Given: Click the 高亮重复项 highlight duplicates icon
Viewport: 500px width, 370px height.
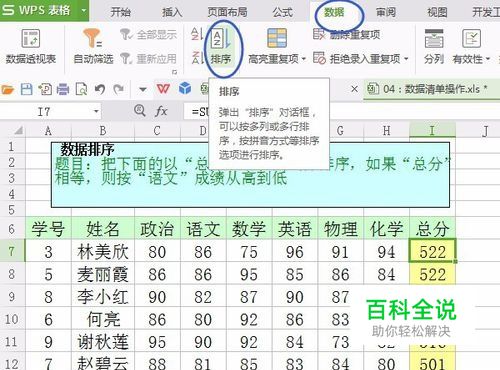Looking at the screenshot, I should (x=277, y=38).
